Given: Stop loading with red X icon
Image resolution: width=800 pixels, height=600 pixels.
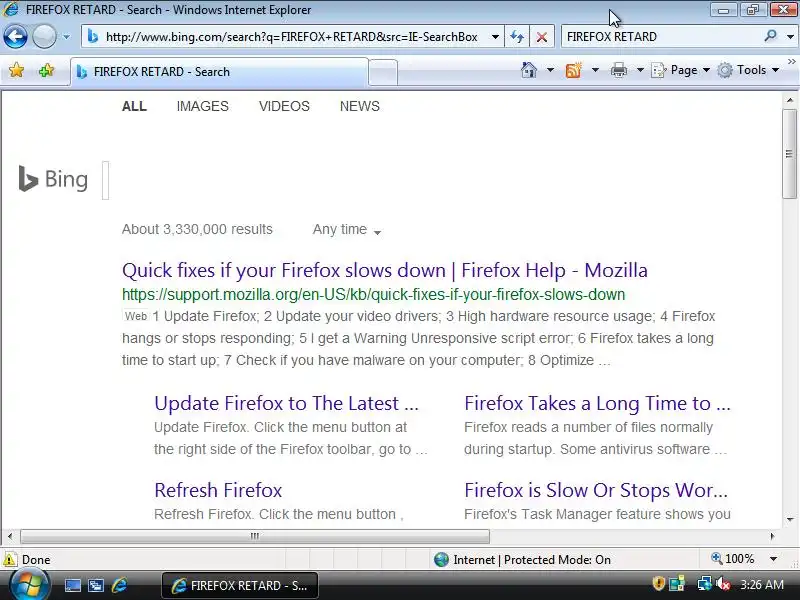Looking at the screenshot, I should tap(542, 37).
